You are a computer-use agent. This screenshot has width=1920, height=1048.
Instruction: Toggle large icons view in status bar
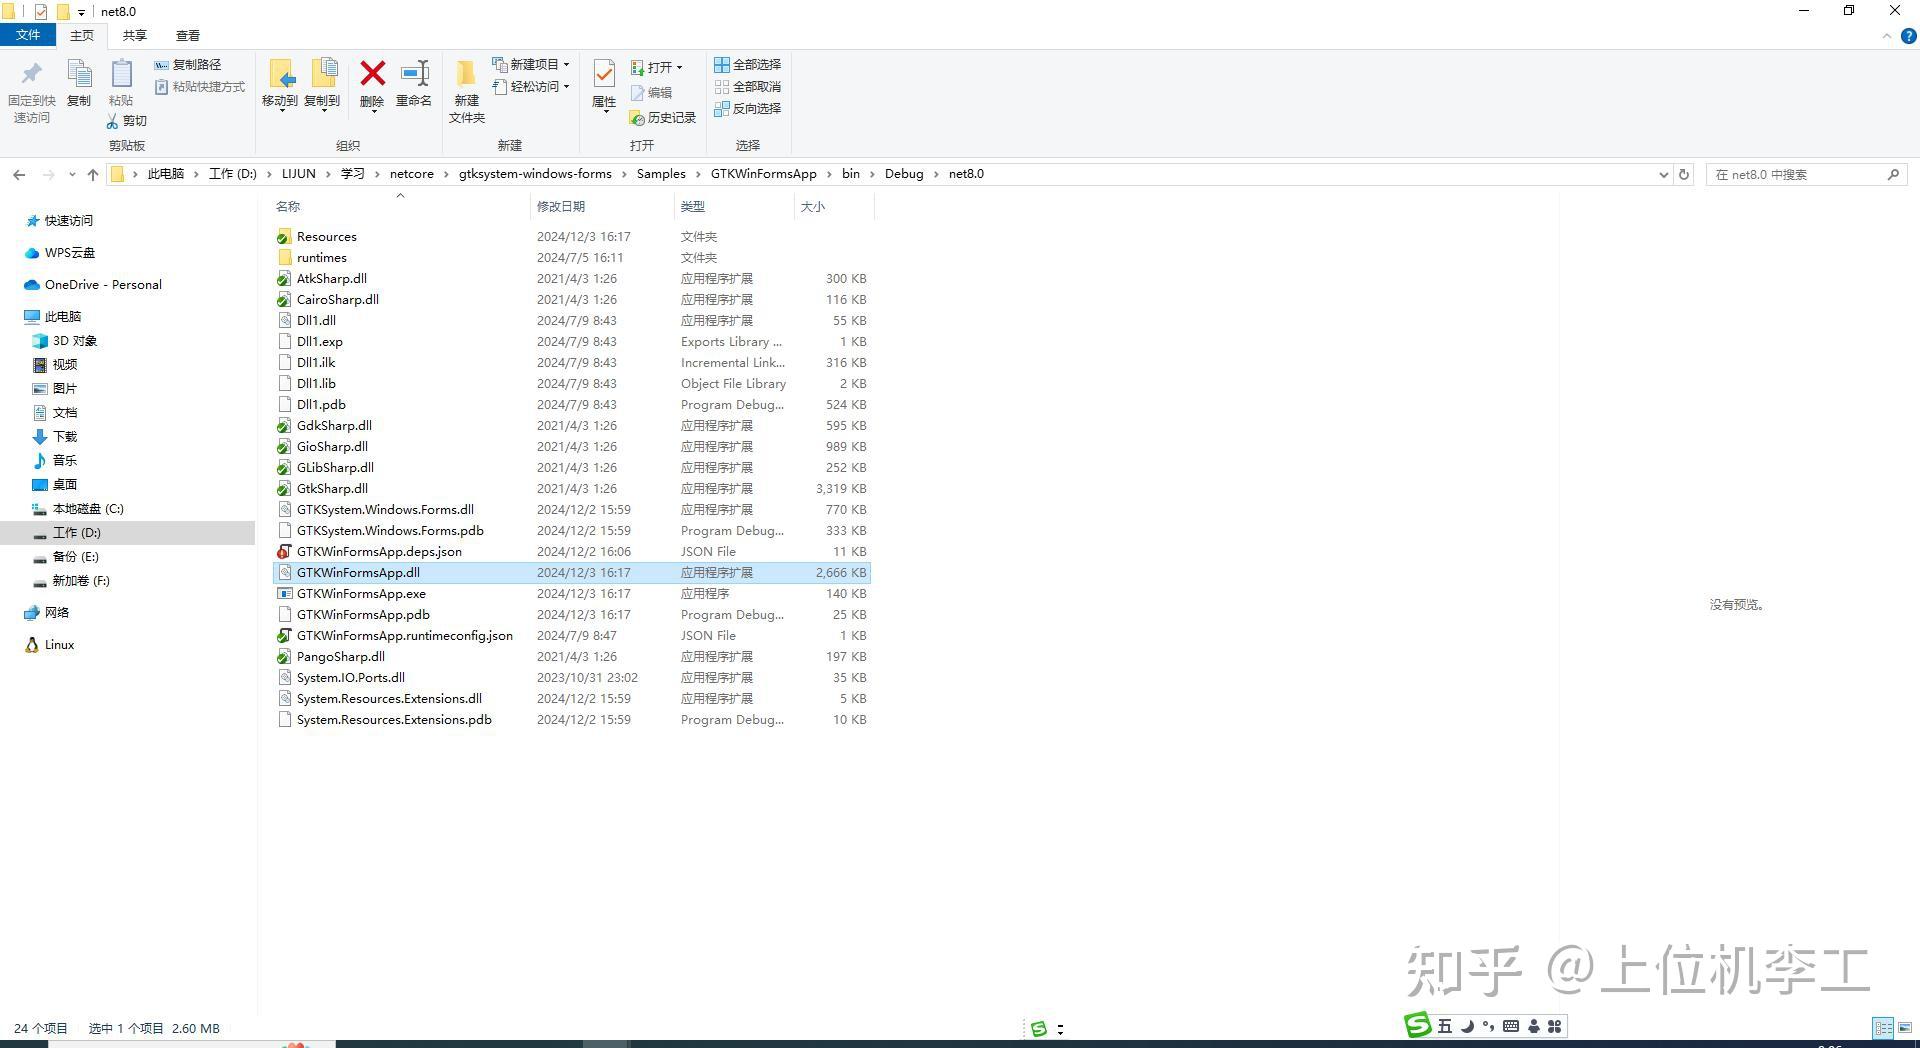point(1905,1028)
